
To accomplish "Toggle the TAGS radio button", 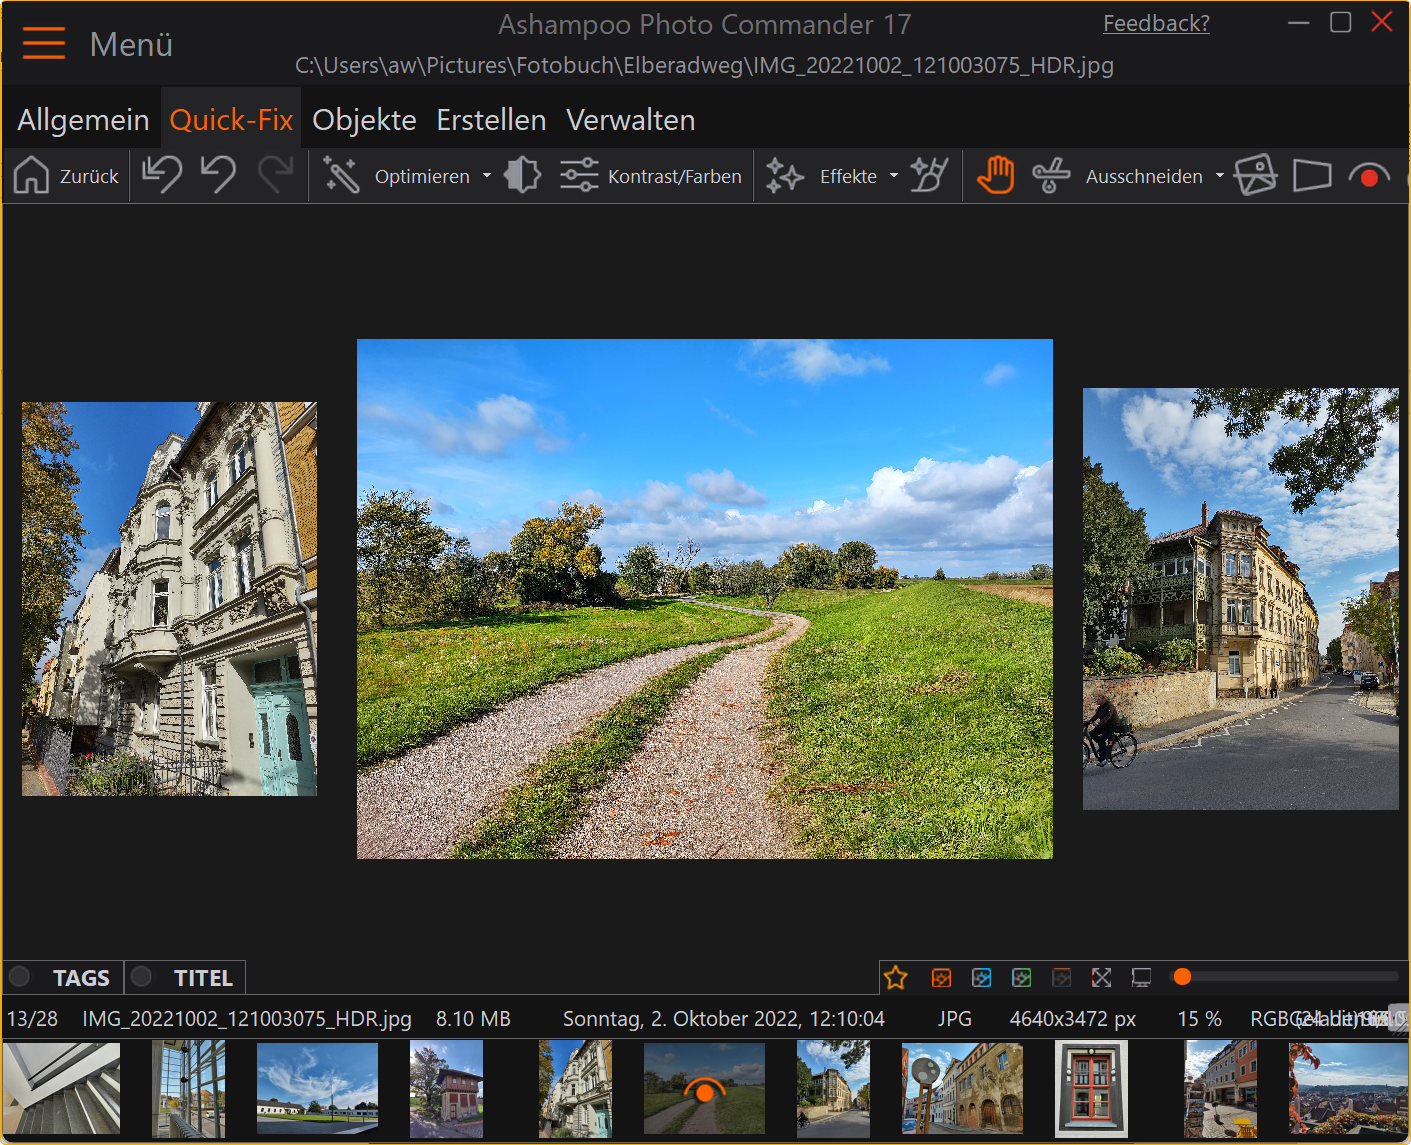I will tap(20, 977).
